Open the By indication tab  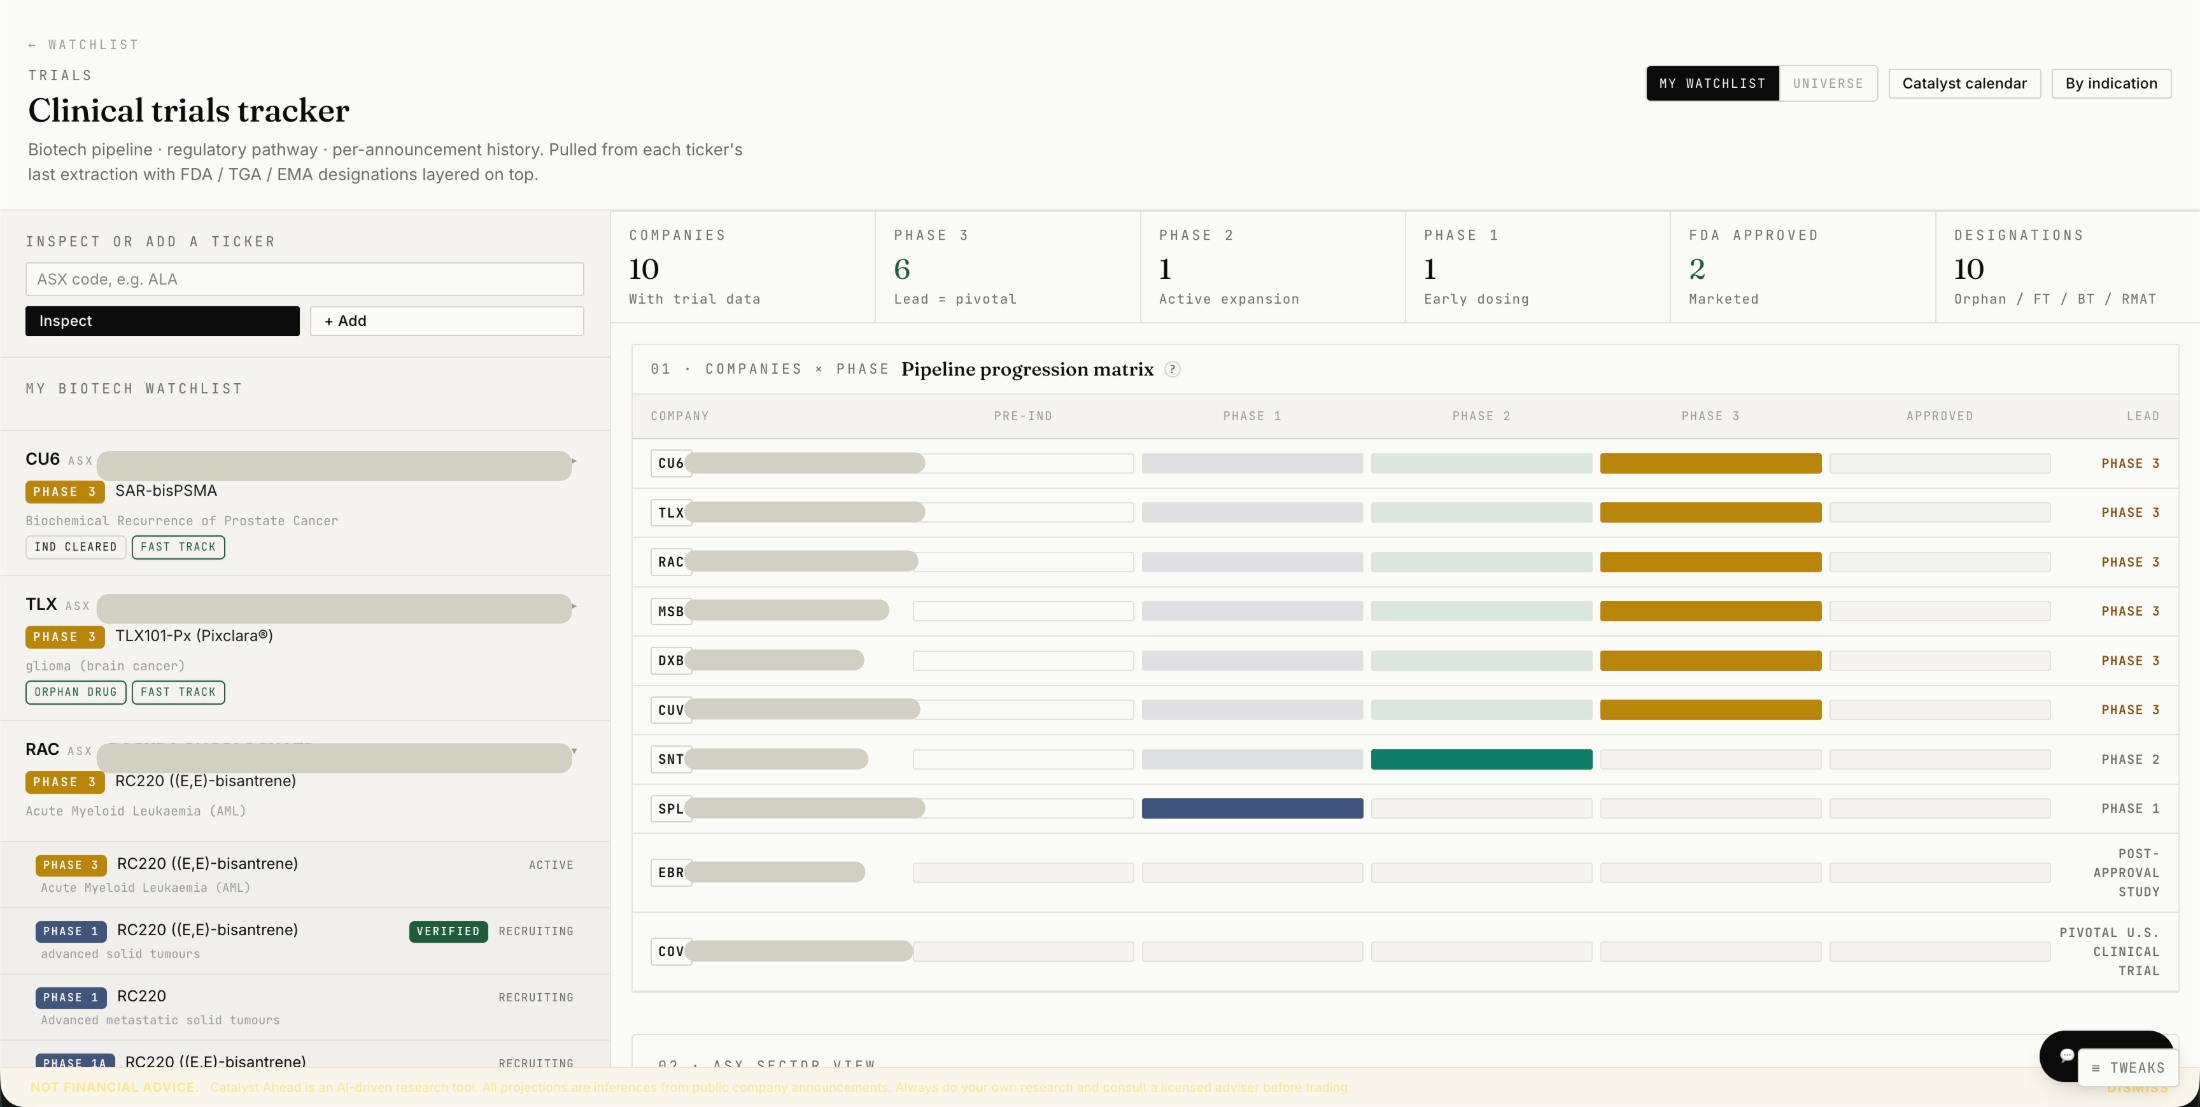2111,83
